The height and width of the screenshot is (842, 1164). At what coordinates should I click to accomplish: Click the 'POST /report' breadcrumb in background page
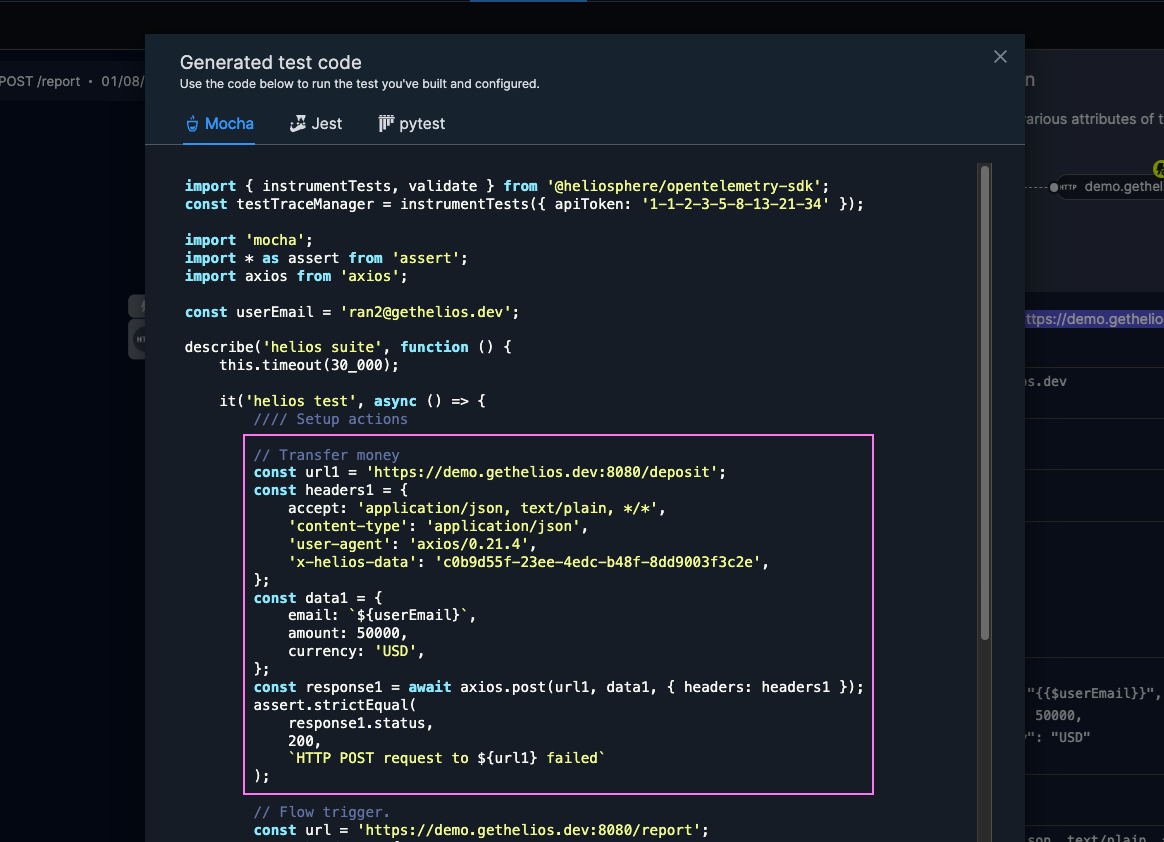click(x=40, y=82)
